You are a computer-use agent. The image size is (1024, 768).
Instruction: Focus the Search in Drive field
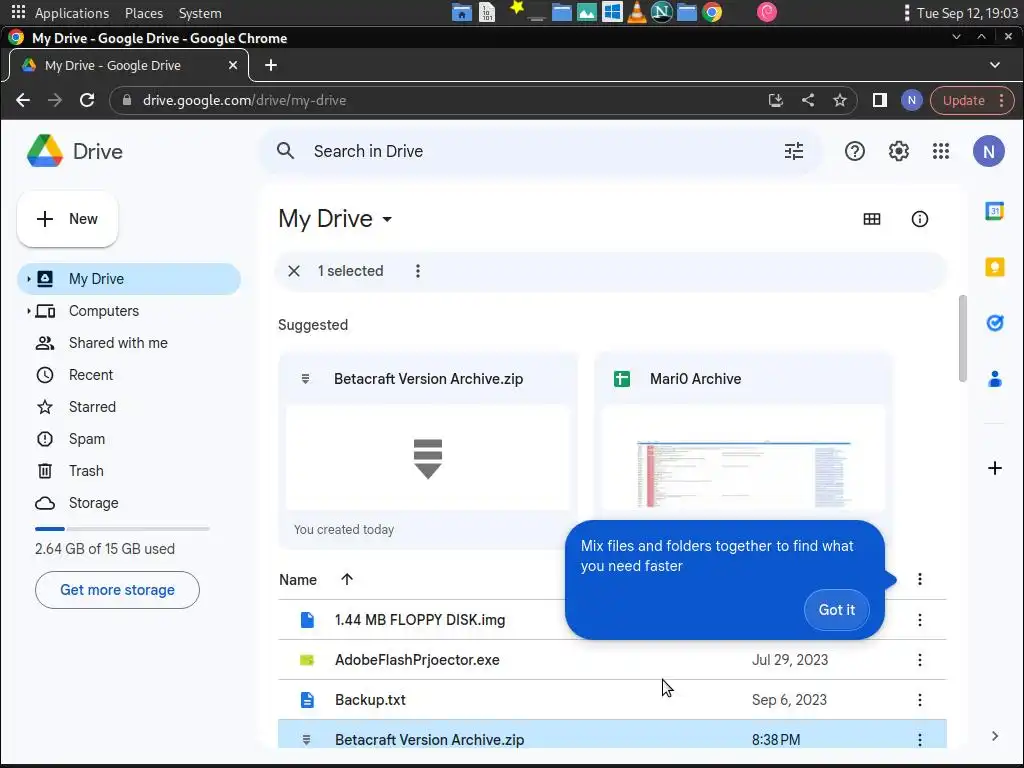(539, 152)
